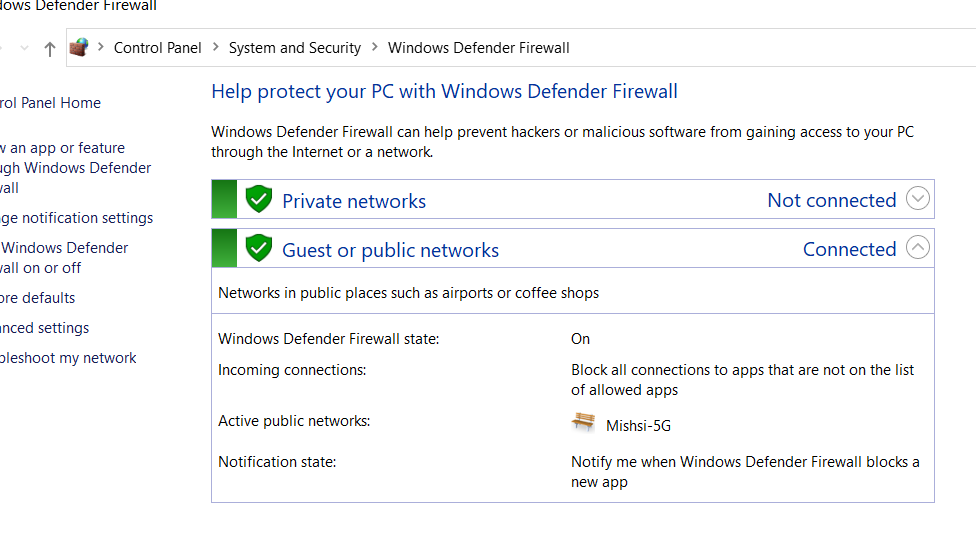Open Control Panel Home link
This screenshot has width=976, height=557.
pos(50,103)
